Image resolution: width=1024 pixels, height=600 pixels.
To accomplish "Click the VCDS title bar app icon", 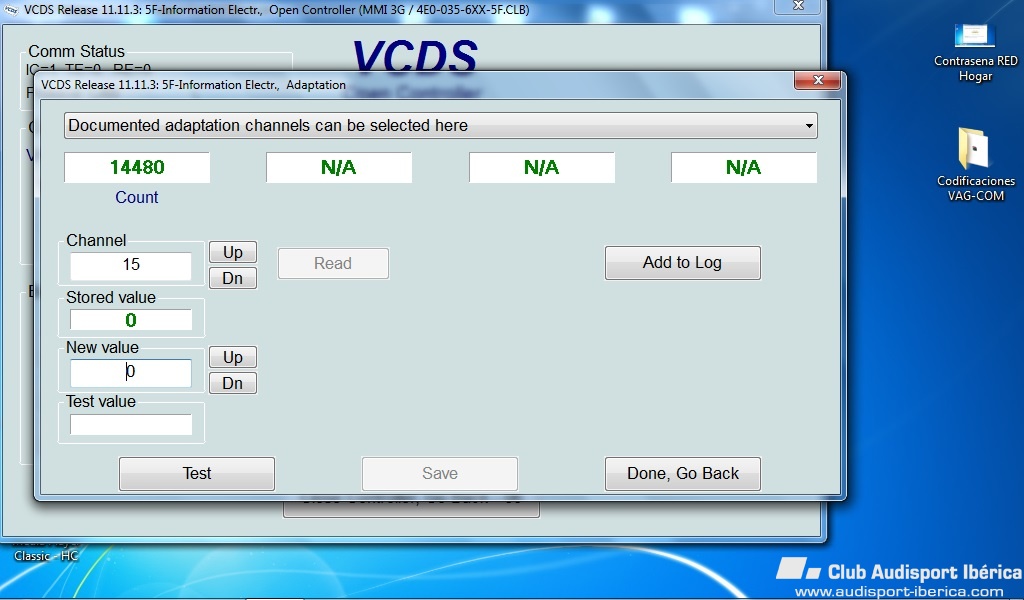I will tap(10, 10).
